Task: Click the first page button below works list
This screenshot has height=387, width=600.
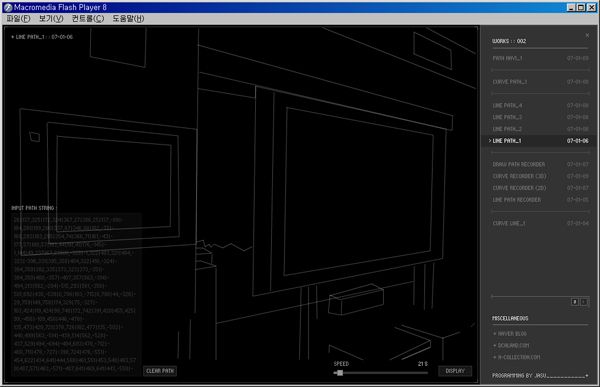Action: (574, 302)
